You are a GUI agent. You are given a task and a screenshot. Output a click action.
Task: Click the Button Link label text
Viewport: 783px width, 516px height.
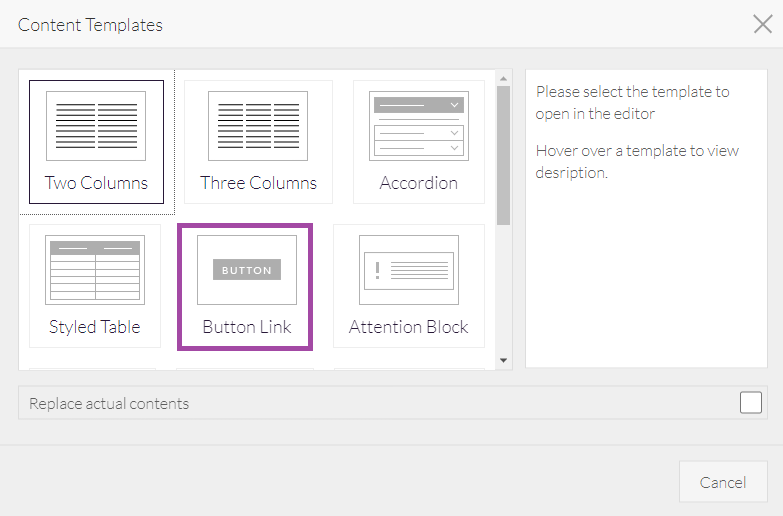pos(246,327)
